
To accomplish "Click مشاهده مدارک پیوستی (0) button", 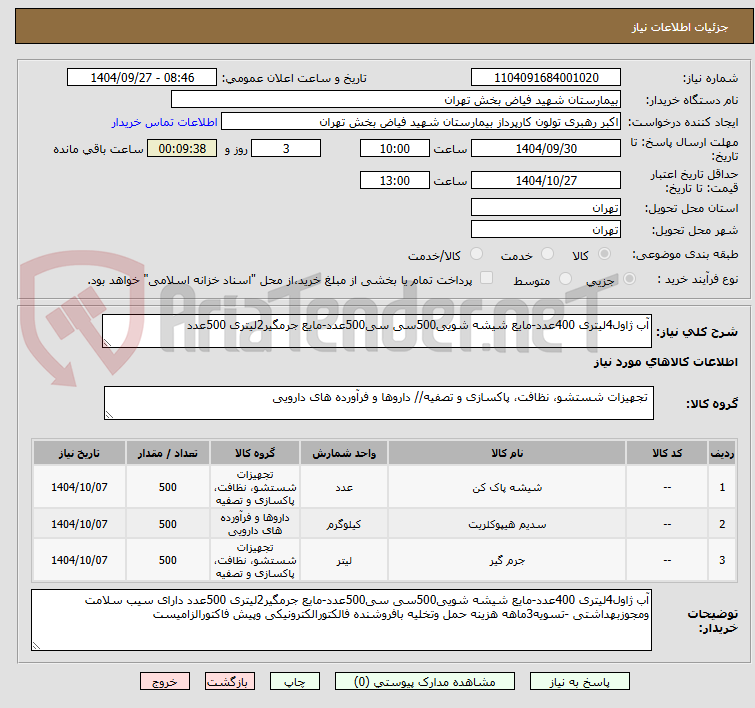I will click(x=425, y=682).
